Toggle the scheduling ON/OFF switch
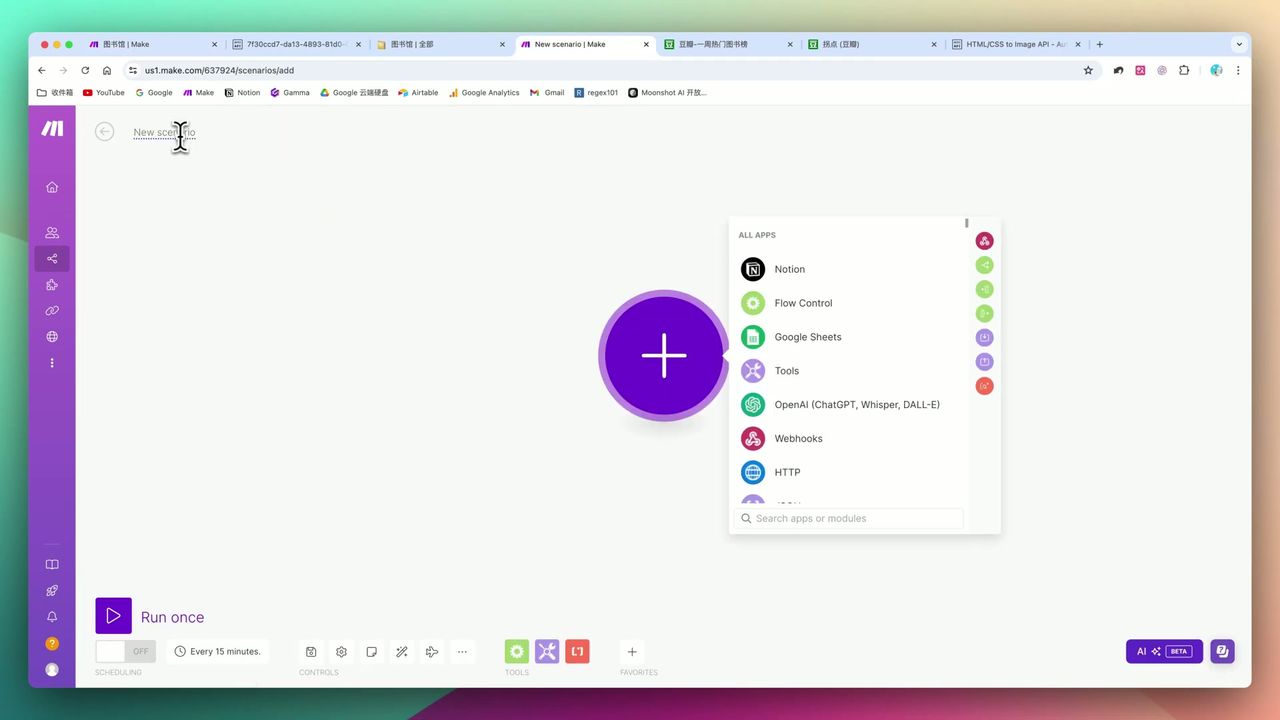This screenshot has width=1280, height=720. (125, 651)
